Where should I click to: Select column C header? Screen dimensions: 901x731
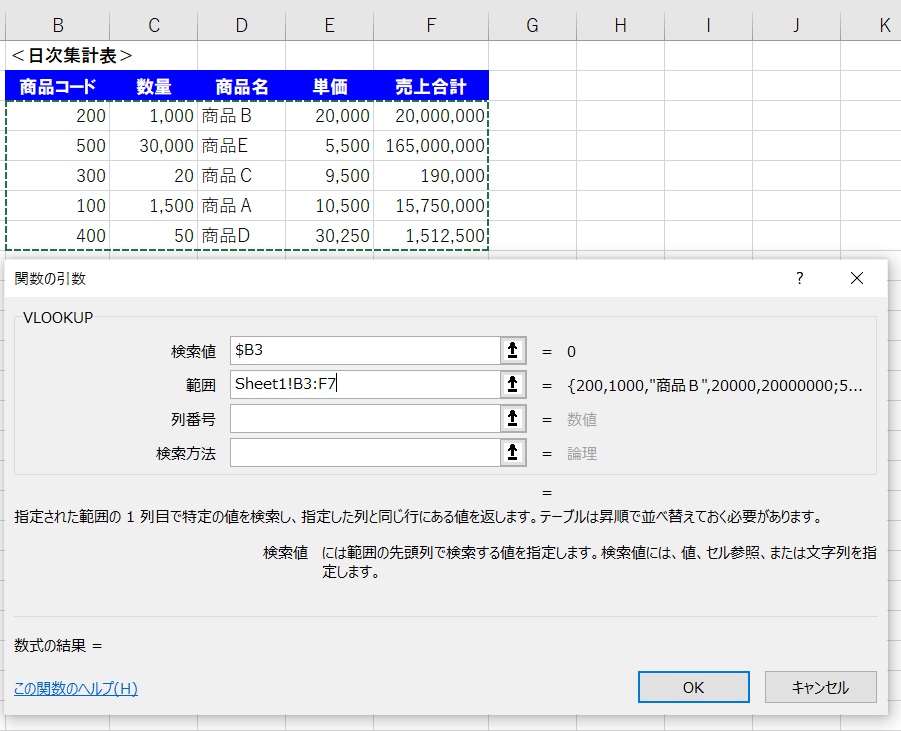click(153, 25)
